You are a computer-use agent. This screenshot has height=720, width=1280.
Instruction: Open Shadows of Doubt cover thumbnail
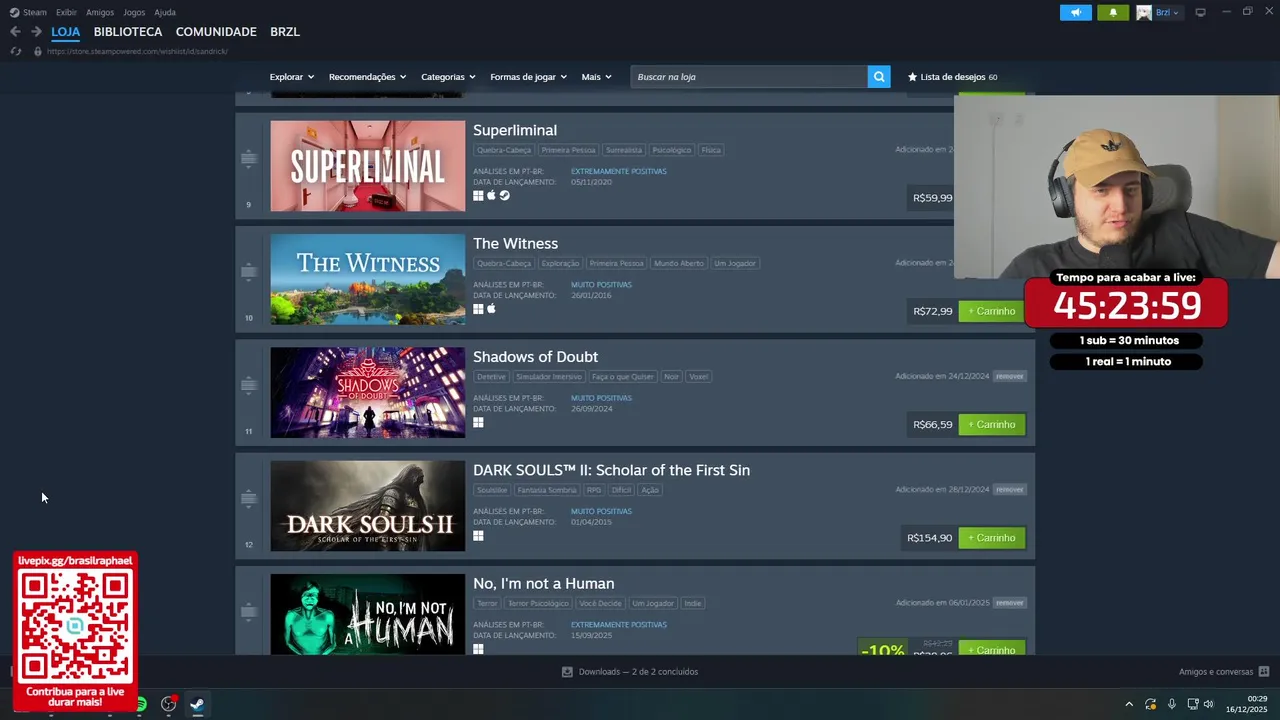pyautogui.click(x=367, y=392)
